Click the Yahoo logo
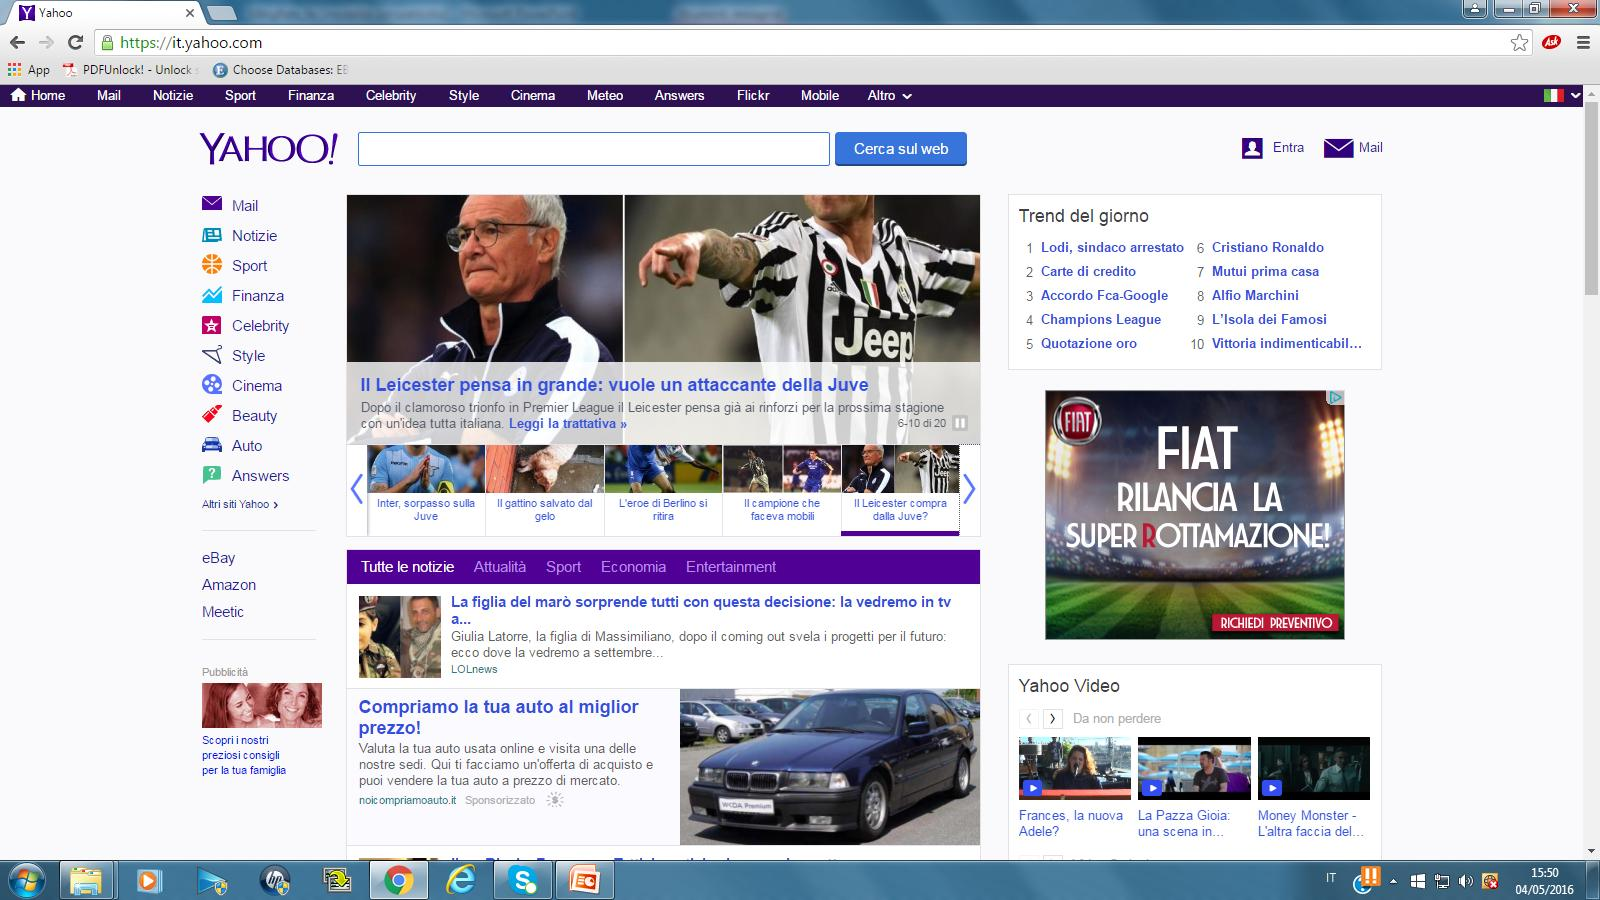This screenshot has width=1600, height=900. pyautogui.click(x=268, y=149)
